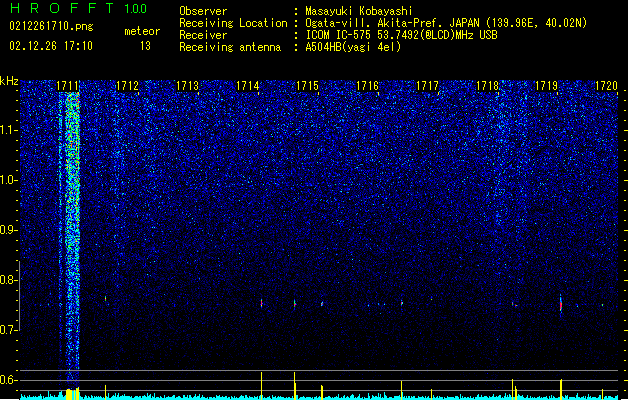The width and height of the screenshot is (629, 400).
Task: Click the 0.7 kHz frequency label
Action: [x=9, y=330]
